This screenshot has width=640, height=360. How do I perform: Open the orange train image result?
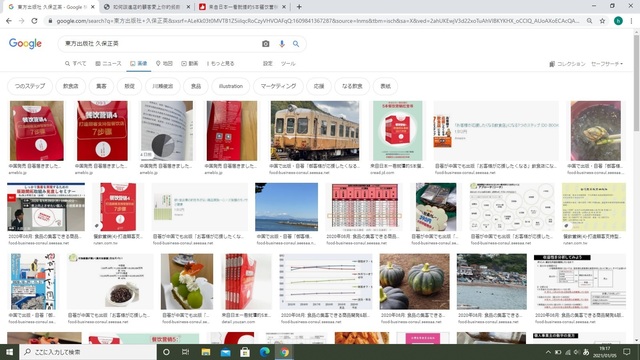coord(315,131)
